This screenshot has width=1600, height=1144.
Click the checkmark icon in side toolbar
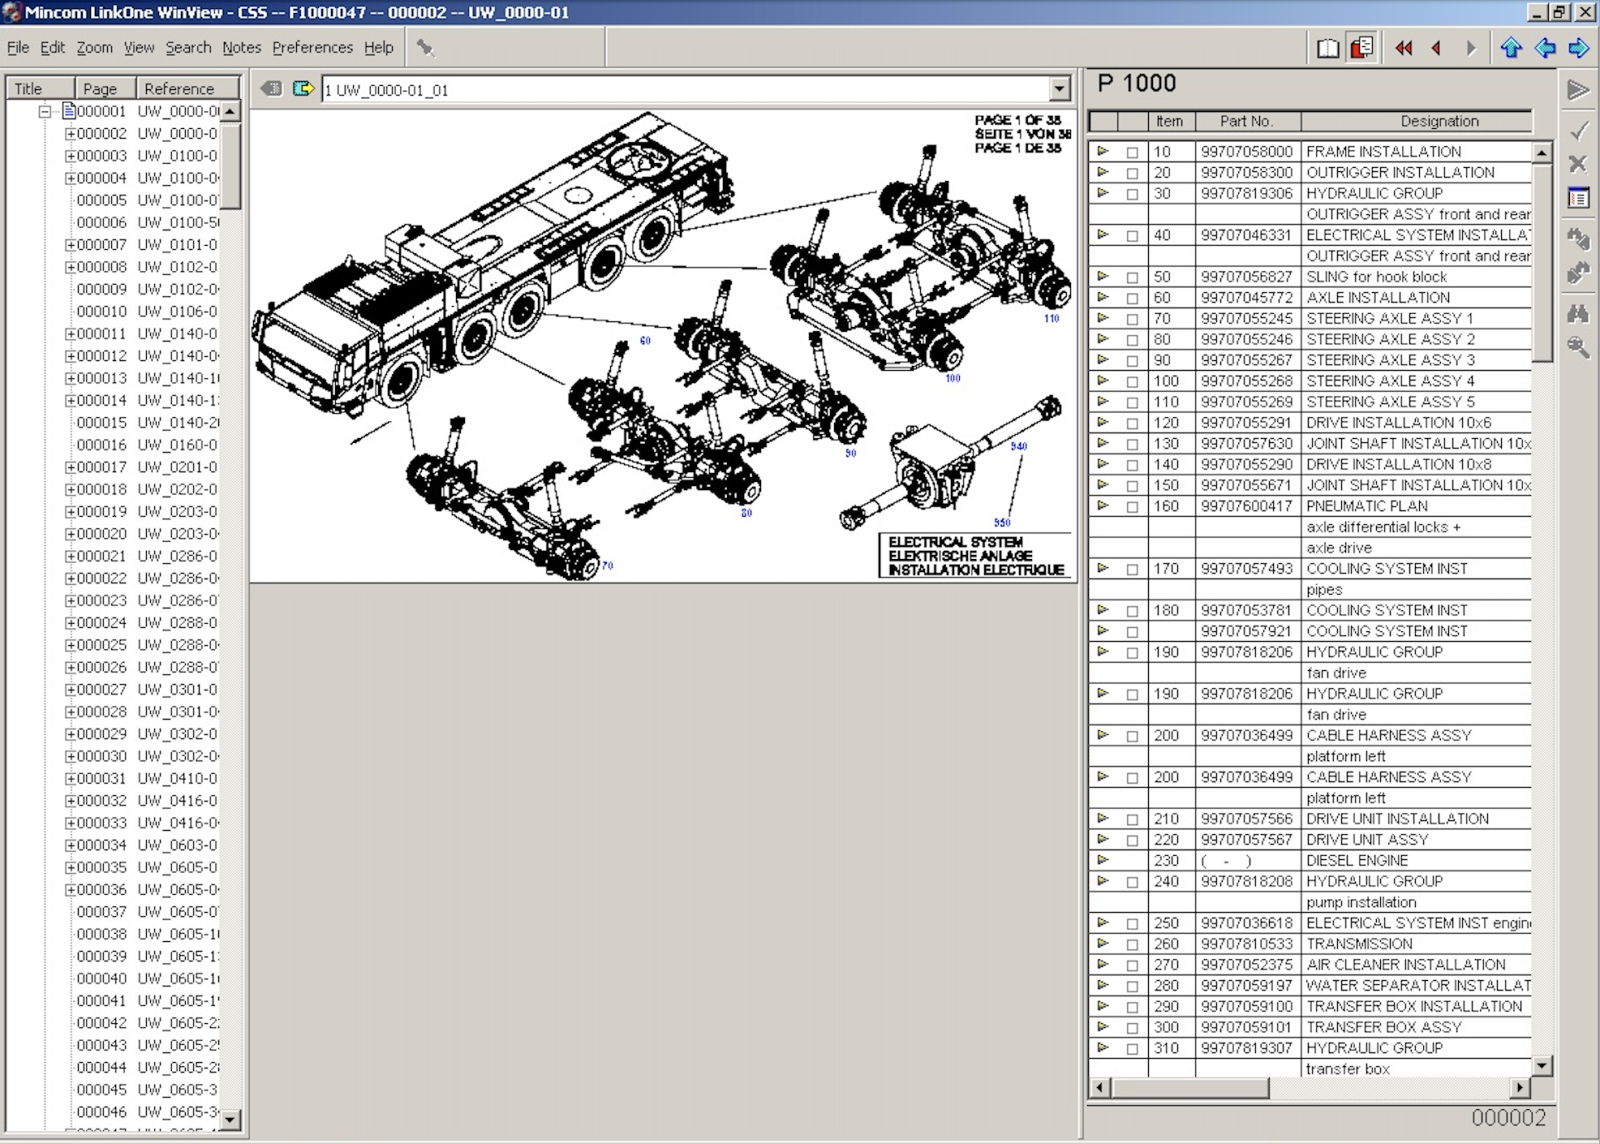[x=1578, y=131]
